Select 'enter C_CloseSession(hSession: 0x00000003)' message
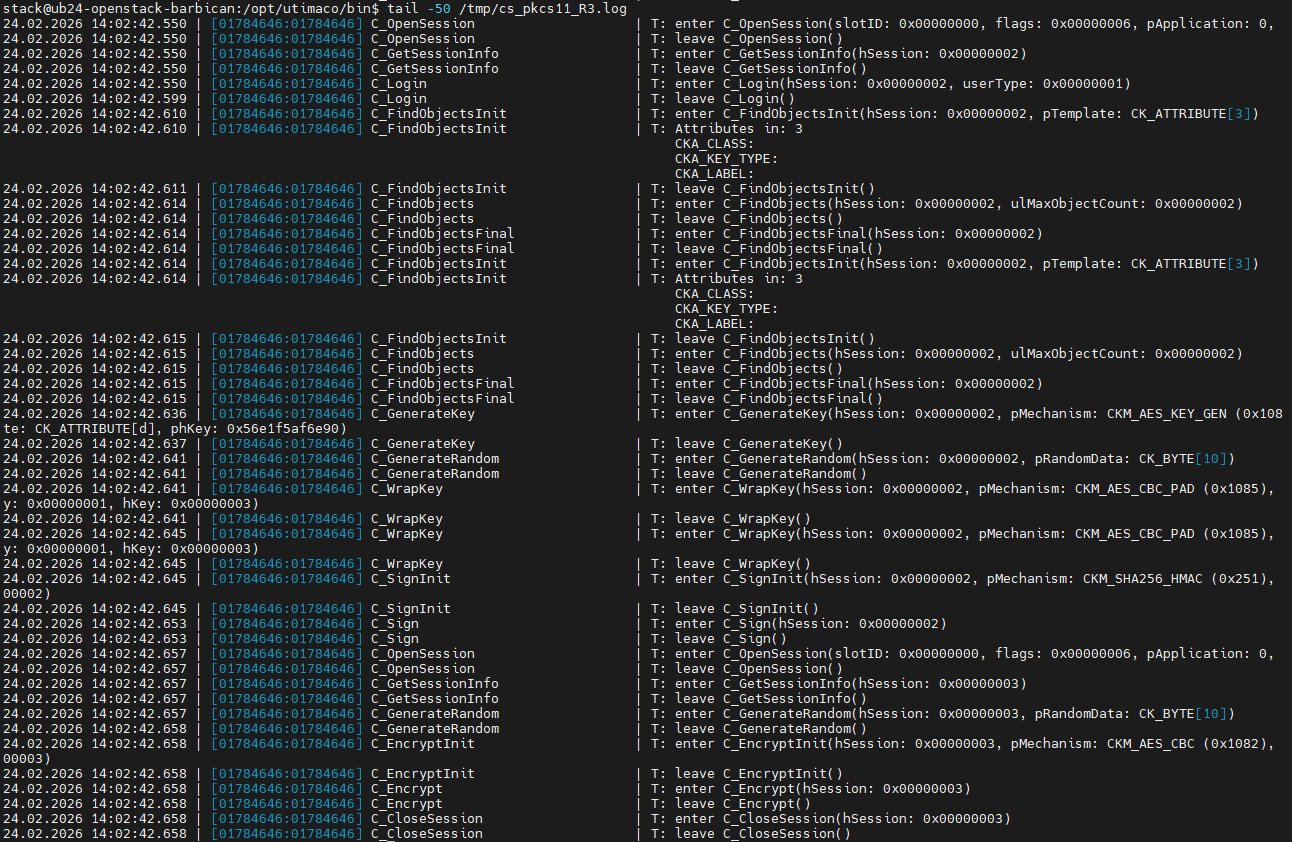The height and width of the screenshot is (842, 1292). [843, 819]
